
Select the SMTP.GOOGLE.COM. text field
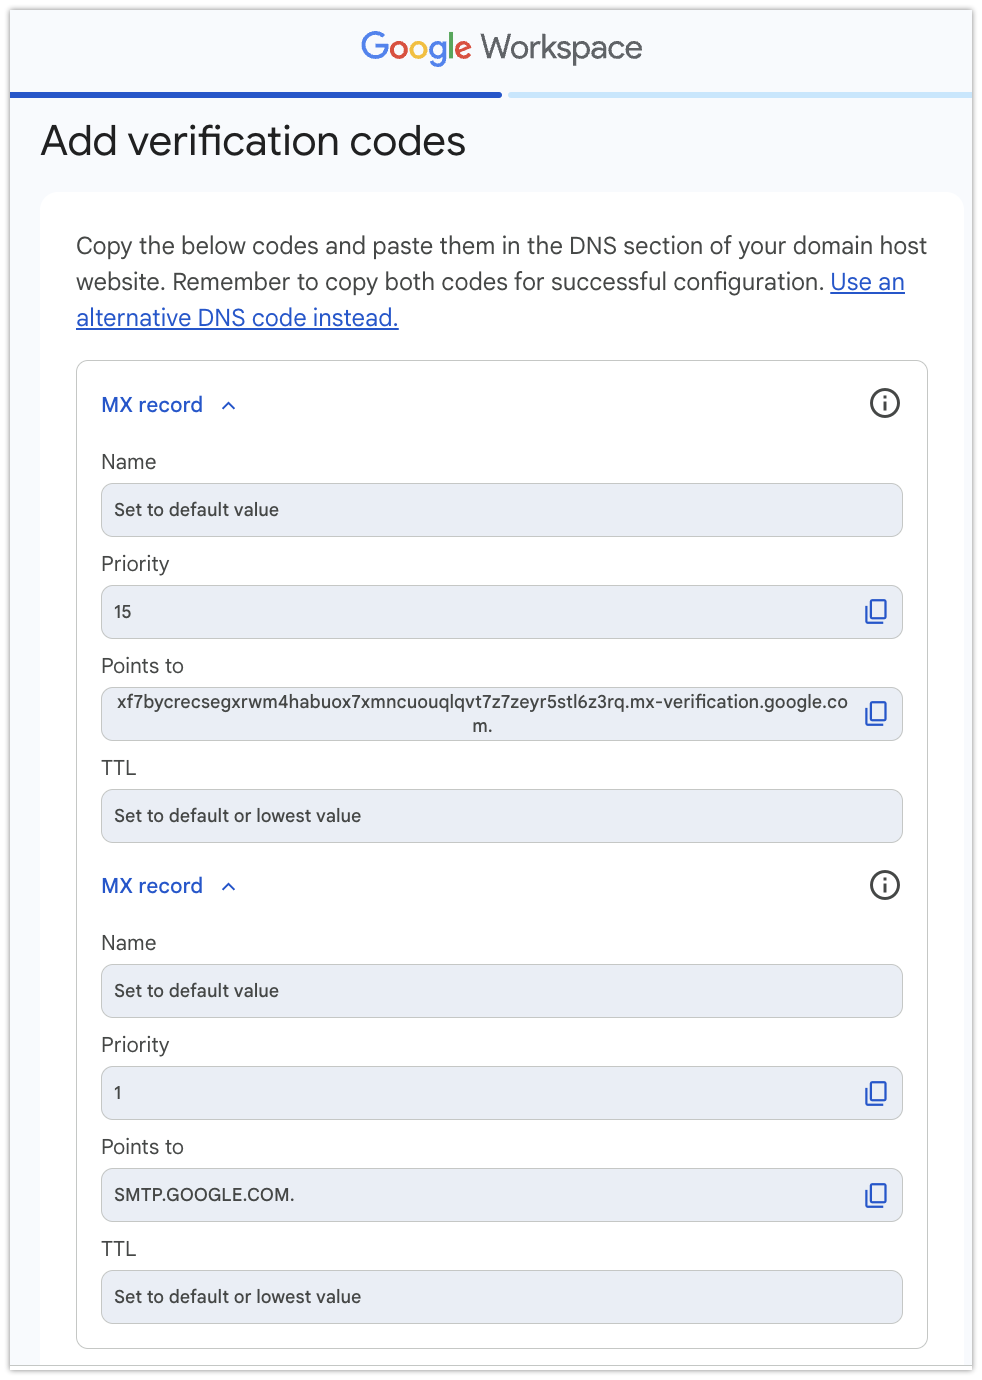pos(502,1195)
